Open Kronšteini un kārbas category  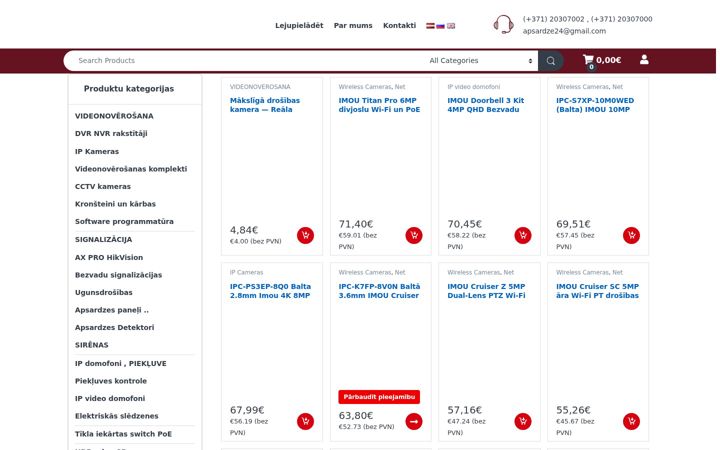click(x=115, y=204)
